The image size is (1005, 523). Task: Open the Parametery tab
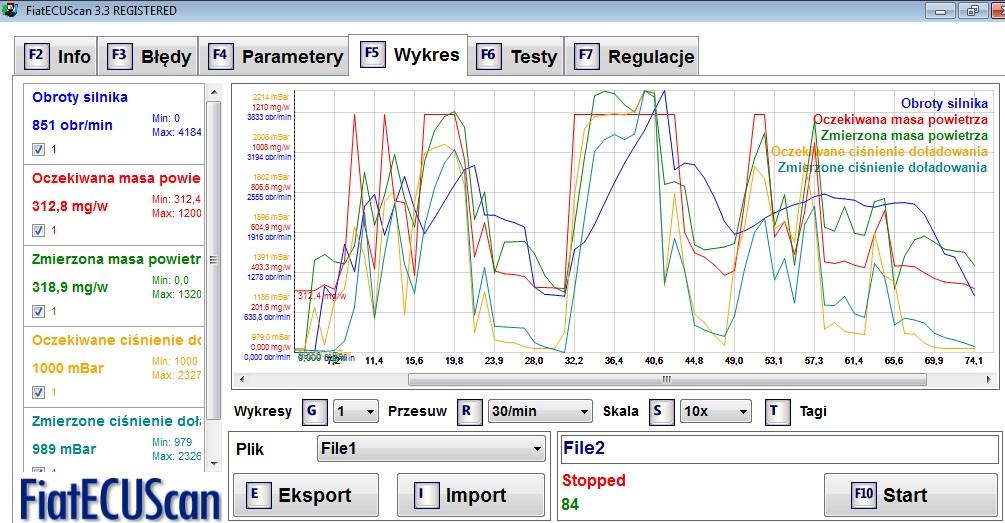pos(274,56)
